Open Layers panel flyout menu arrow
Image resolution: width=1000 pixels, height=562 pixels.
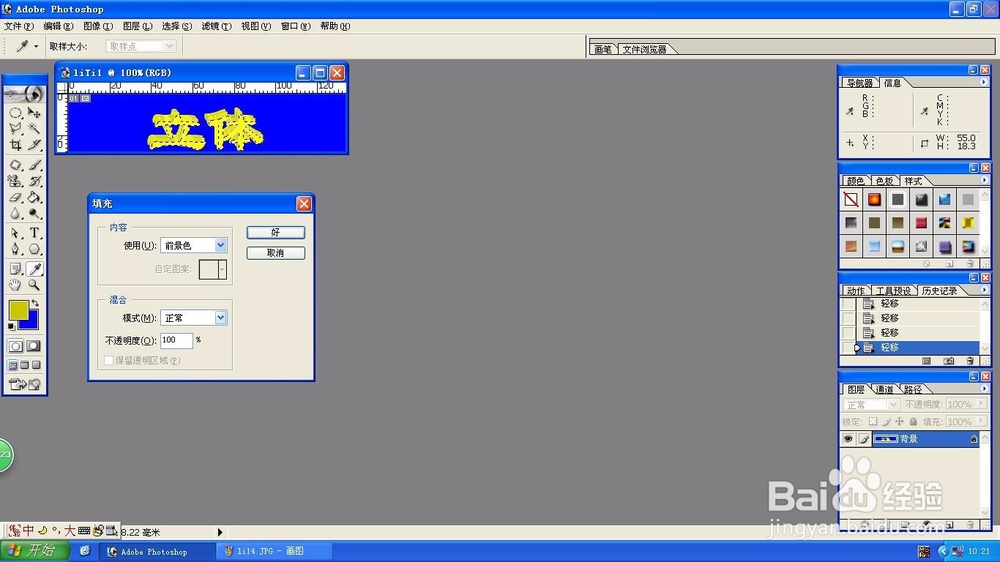tap(984, 388)
